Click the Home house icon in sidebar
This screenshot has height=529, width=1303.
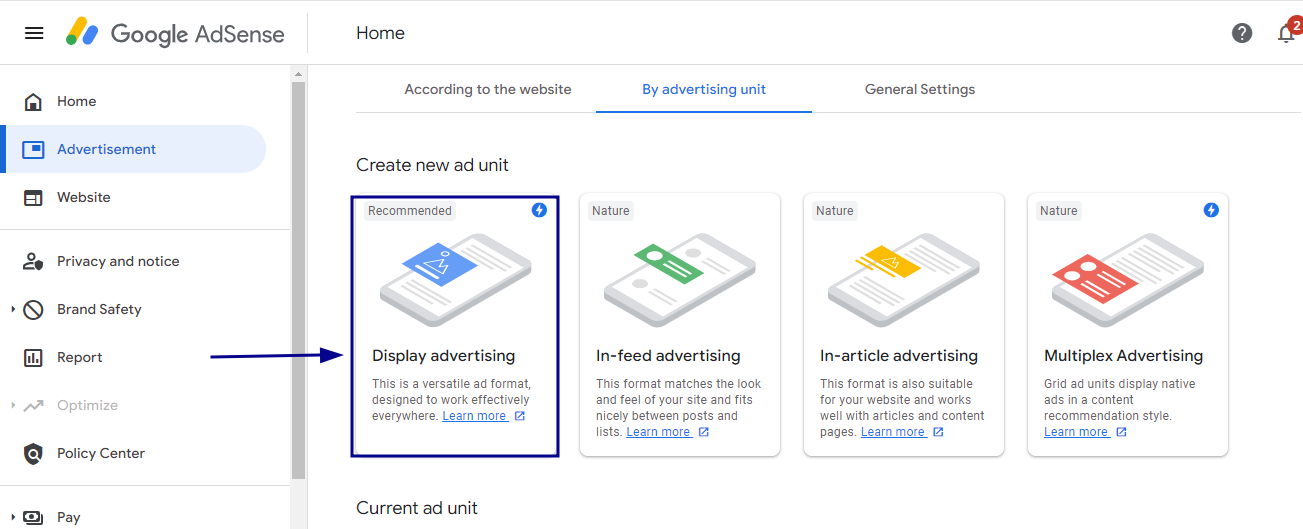click(x=33, y=101)
